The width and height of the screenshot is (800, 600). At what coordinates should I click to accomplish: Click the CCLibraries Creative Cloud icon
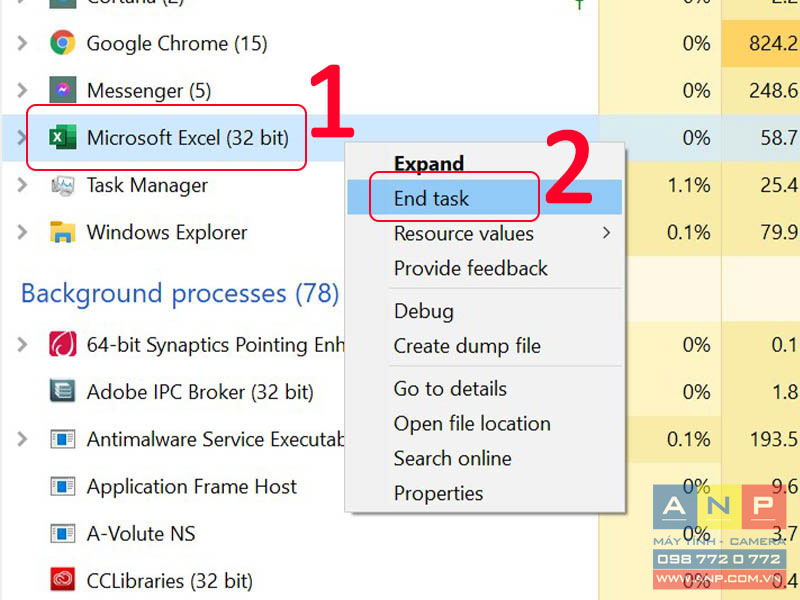coord(63,580)
